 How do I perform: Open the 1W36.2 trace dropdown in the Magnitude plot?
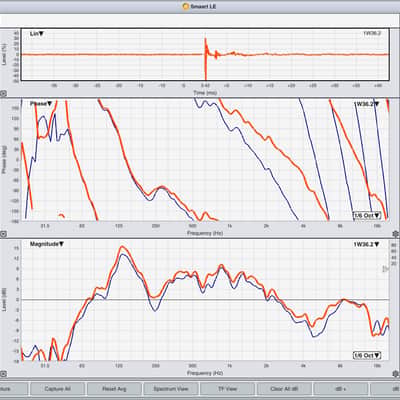(366, 244)
